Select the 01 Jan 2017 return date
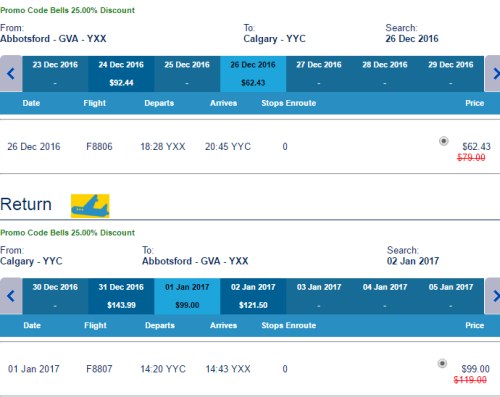This screenshot has height=397, width=500. (x=187, y=296)
